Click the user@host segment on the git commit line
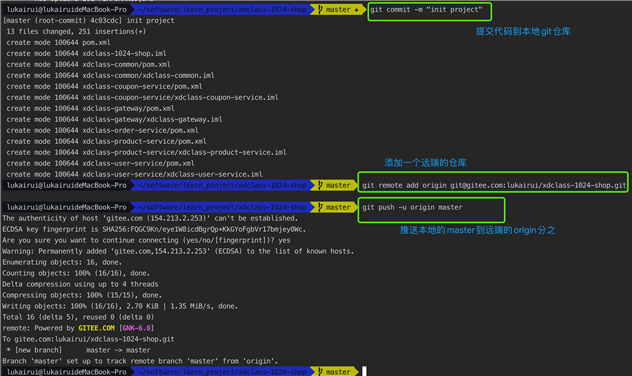Image resolution: width=632 pixels, height=376 pixels. (66, 10)
